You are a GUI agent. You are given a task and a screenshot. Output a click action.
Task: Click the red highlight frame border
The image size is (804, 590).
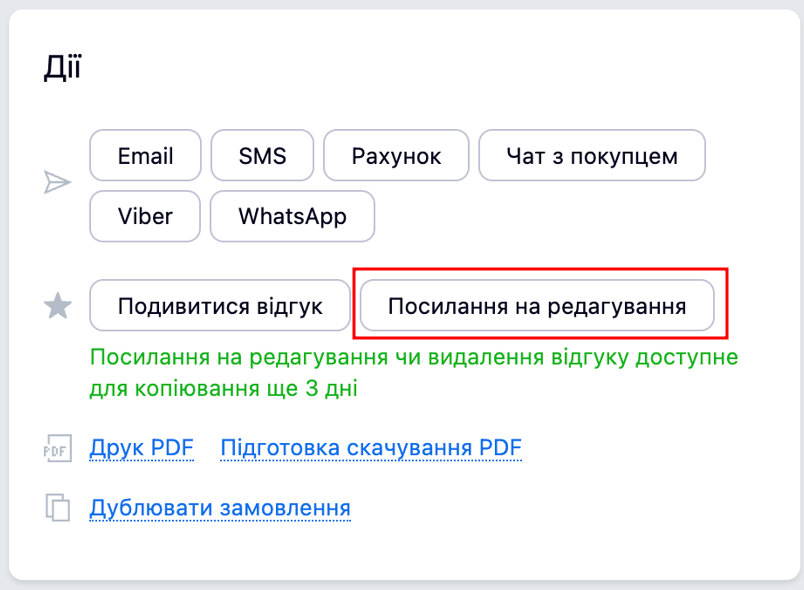click(x=540, y=269)
